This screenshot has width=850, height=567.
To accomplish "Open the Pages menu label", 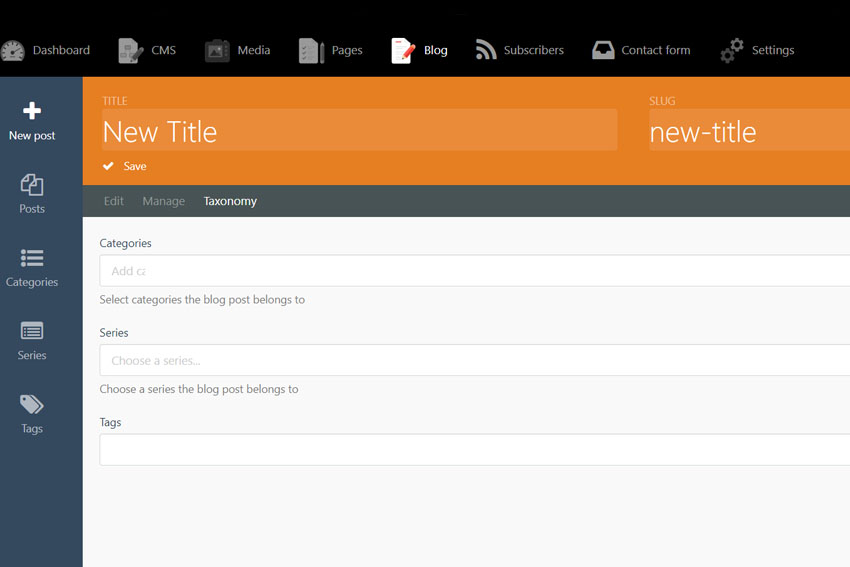I will (x=347, y=50).
